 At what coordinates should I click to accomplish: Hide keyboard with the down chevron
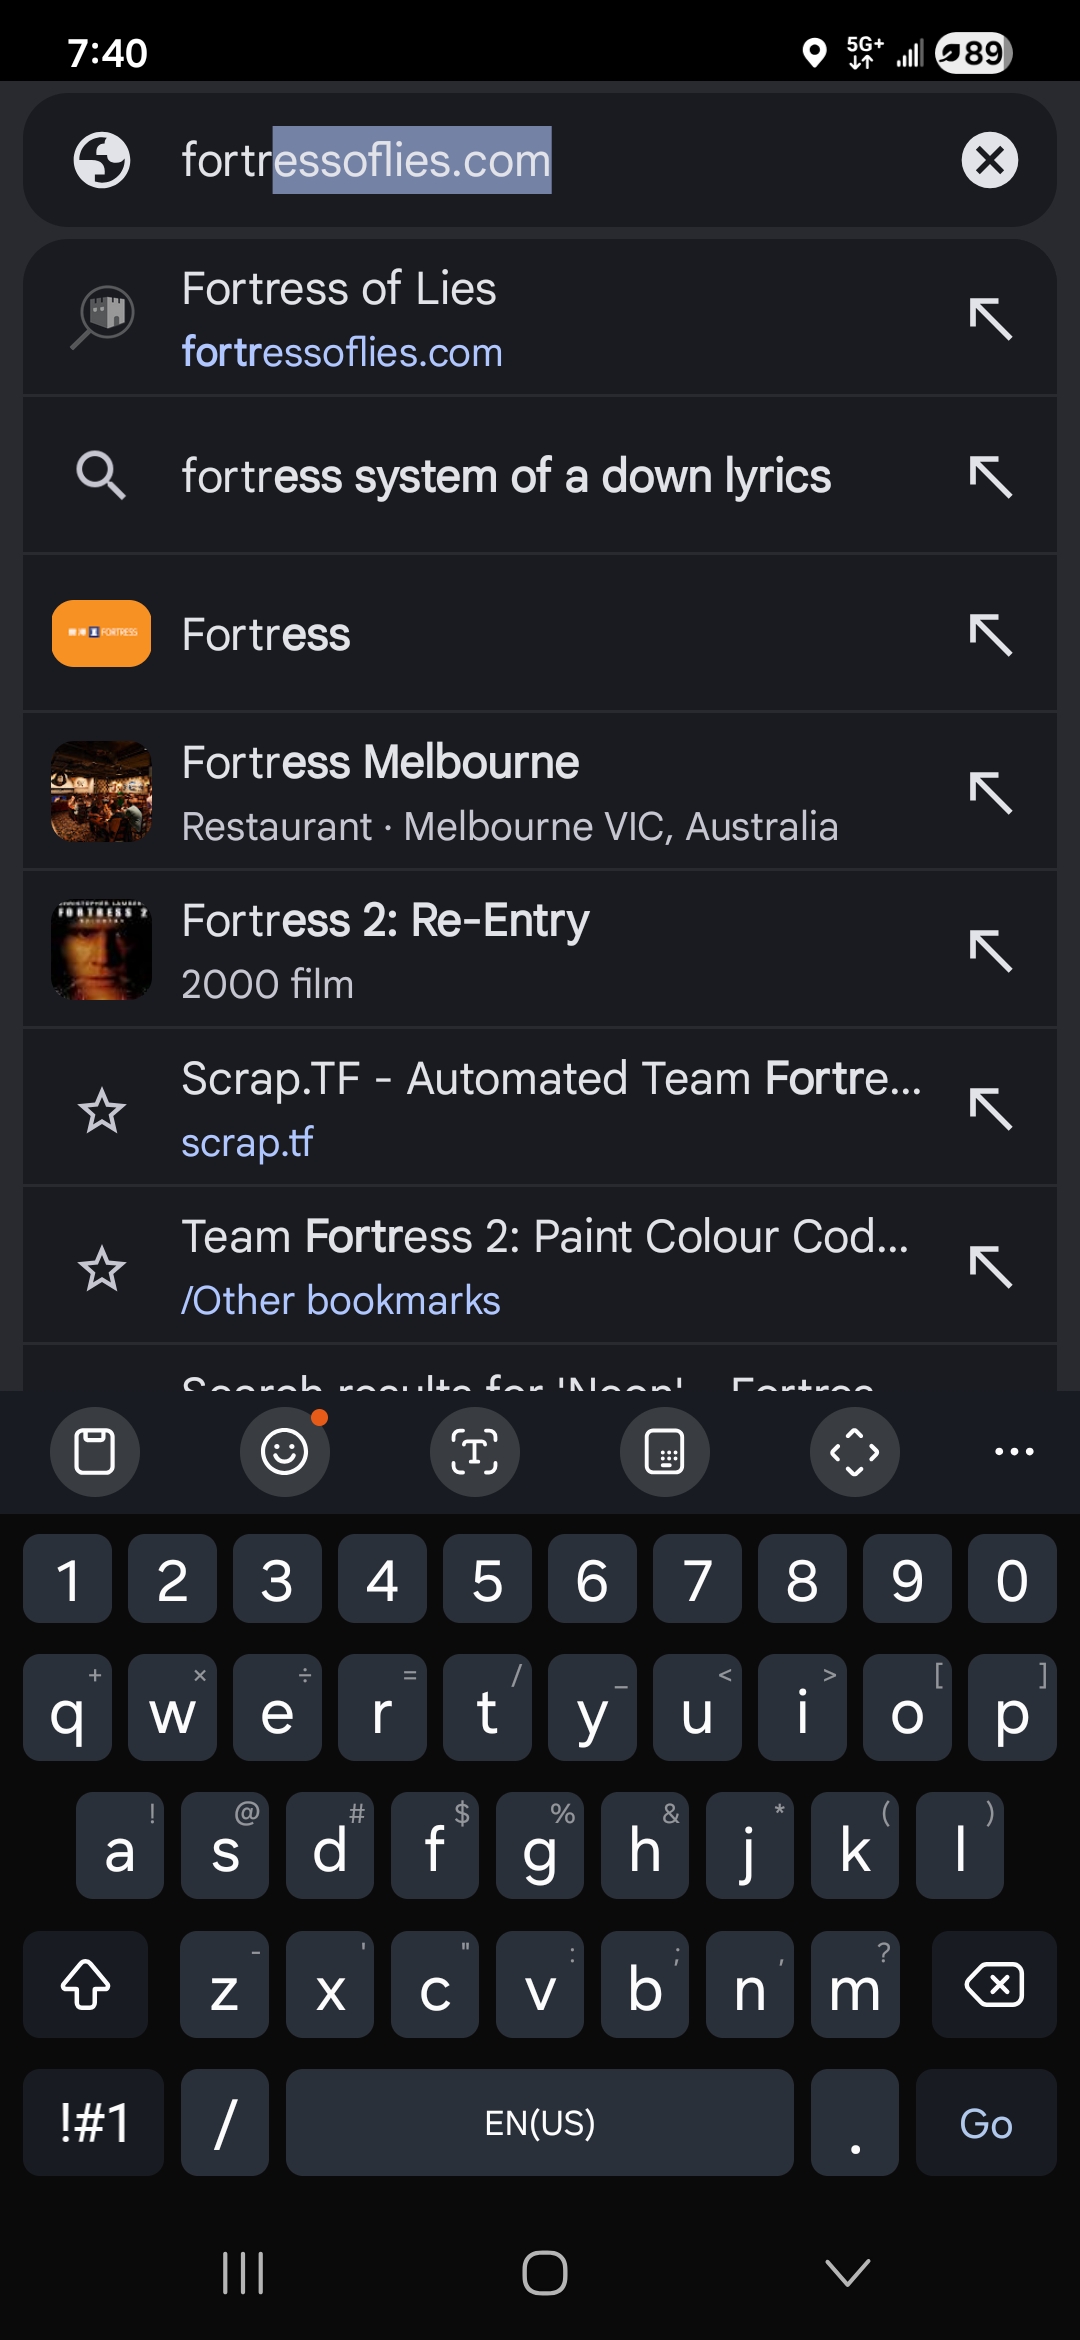(848, 2272)
